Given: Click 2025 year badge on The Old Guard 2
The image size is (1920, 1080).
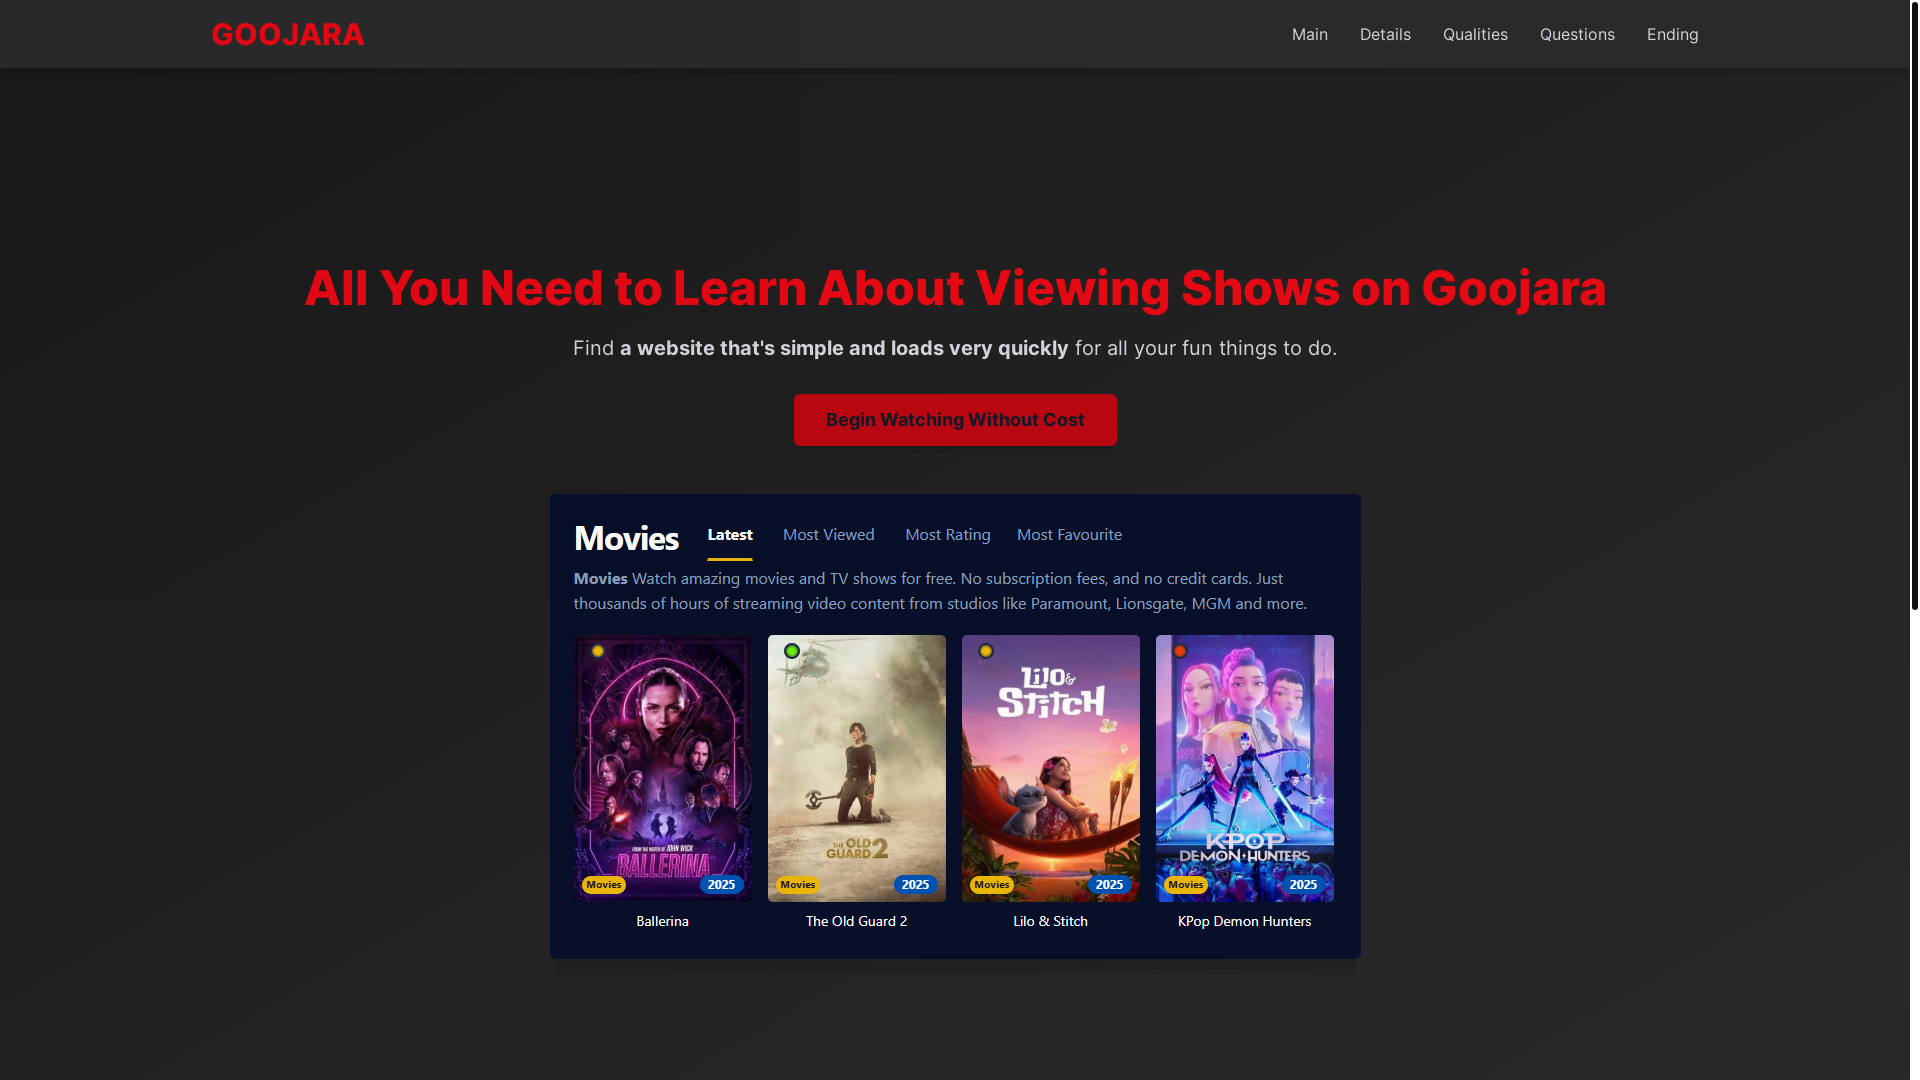Looking at the screenshot, I should [x=915, y=885].
